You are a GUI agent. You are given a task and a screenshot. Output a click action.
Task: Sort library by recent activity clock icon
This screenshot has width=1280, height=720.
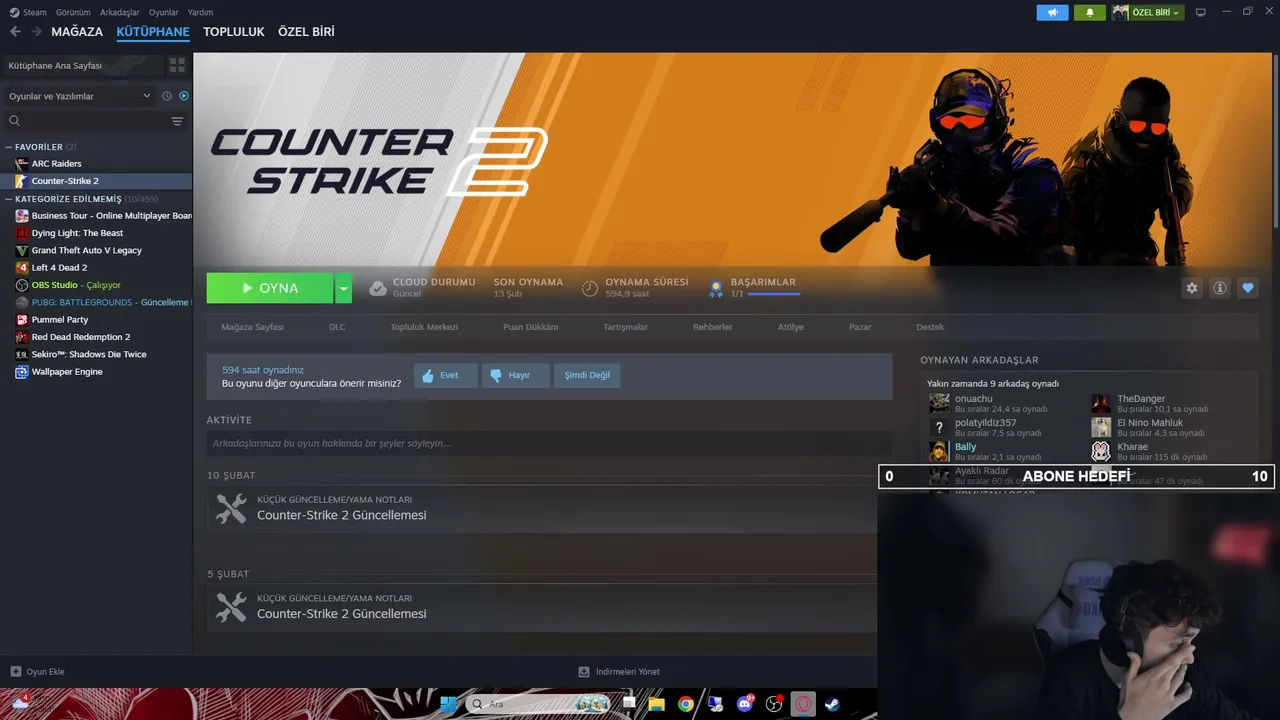coord(167,96)
